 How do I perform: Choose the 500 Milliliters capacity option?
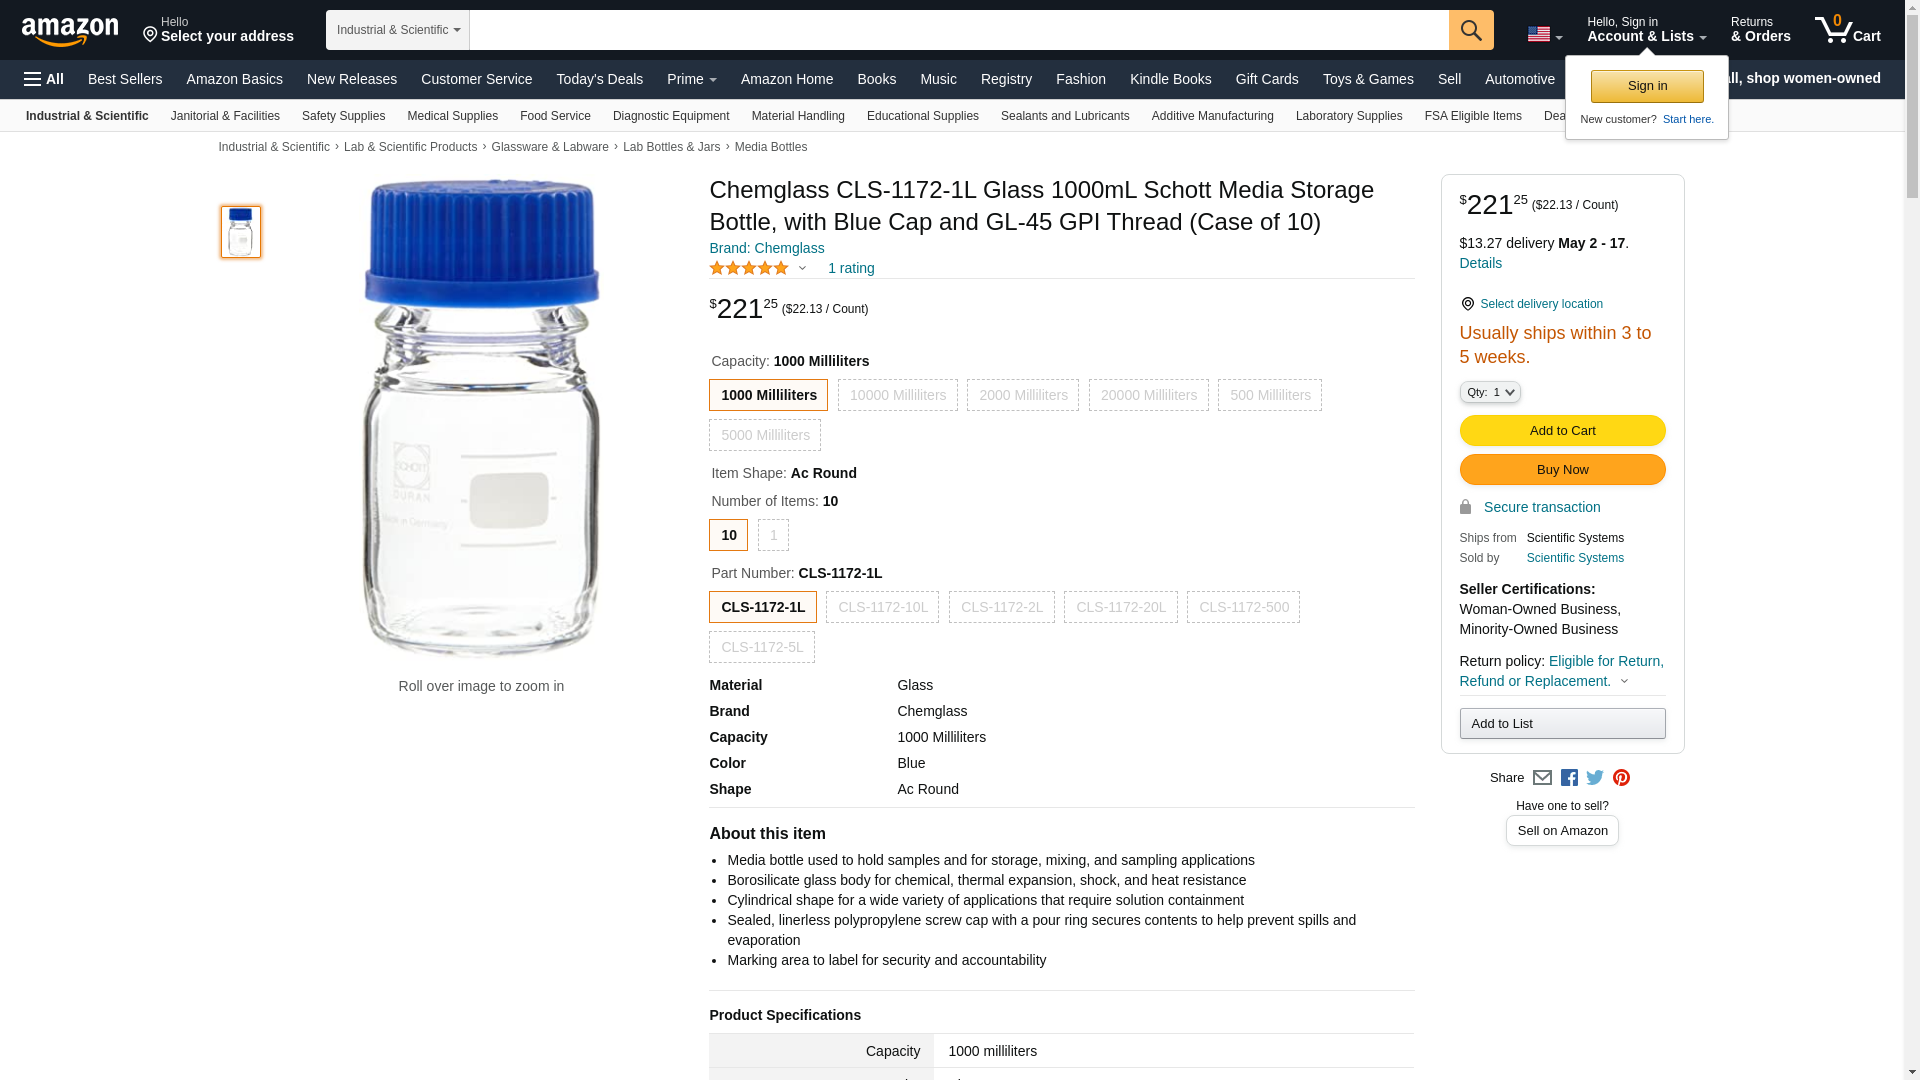pyautogui.click(x=1269, y=395)
